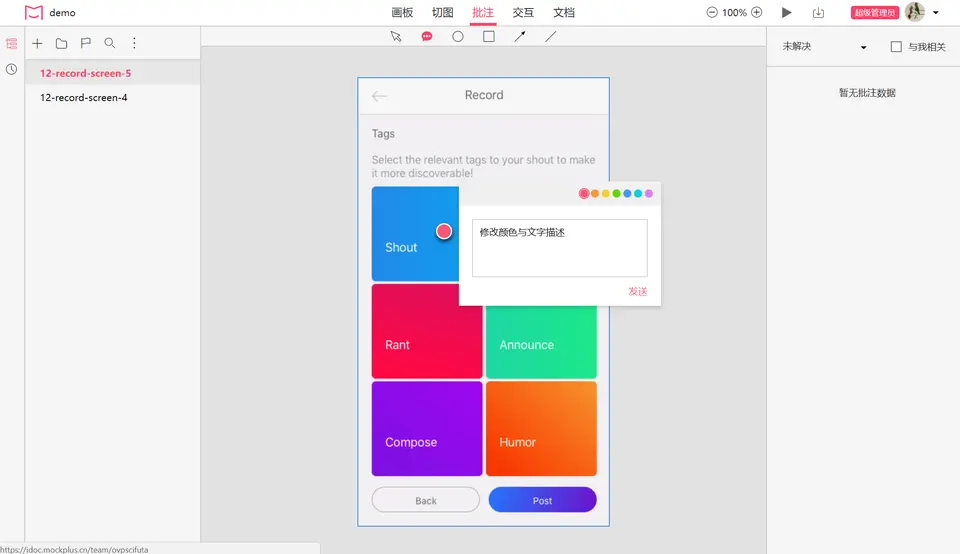Click the Tags heading in mockup
The width and height of the screenshot is (960, 554).
383,133
